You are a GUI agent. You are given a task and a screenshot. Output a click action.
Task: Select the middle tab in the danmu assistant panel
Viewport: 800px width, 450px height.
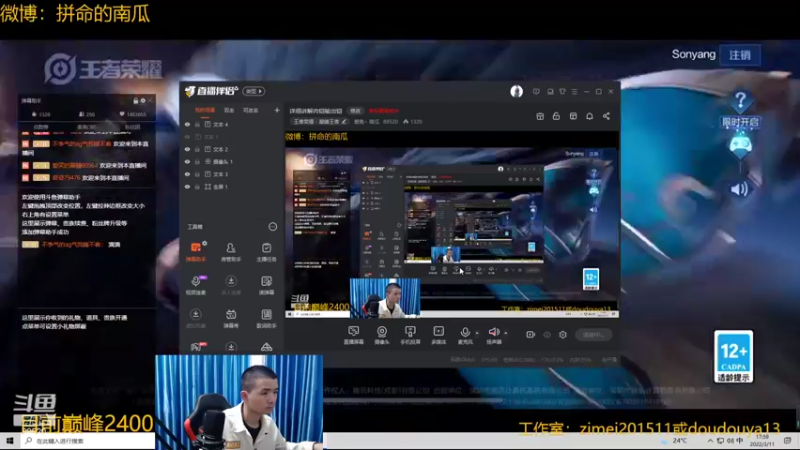[87, 127]
